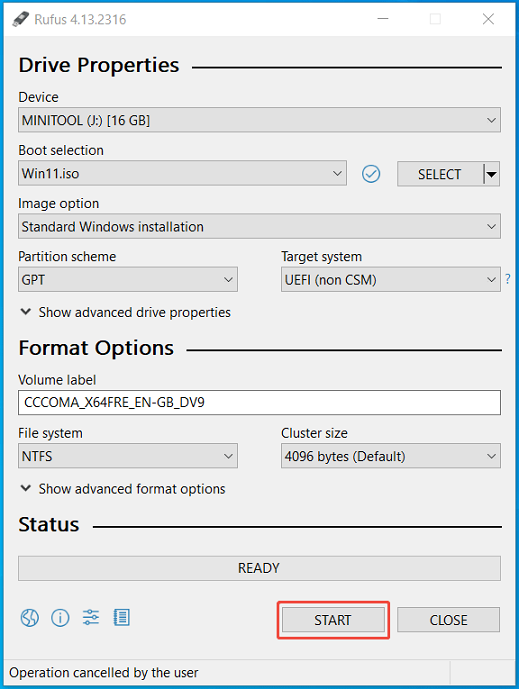
Task: Open the SELECT button split arrow
Action: pyautogui.click(x=492, y=174)
